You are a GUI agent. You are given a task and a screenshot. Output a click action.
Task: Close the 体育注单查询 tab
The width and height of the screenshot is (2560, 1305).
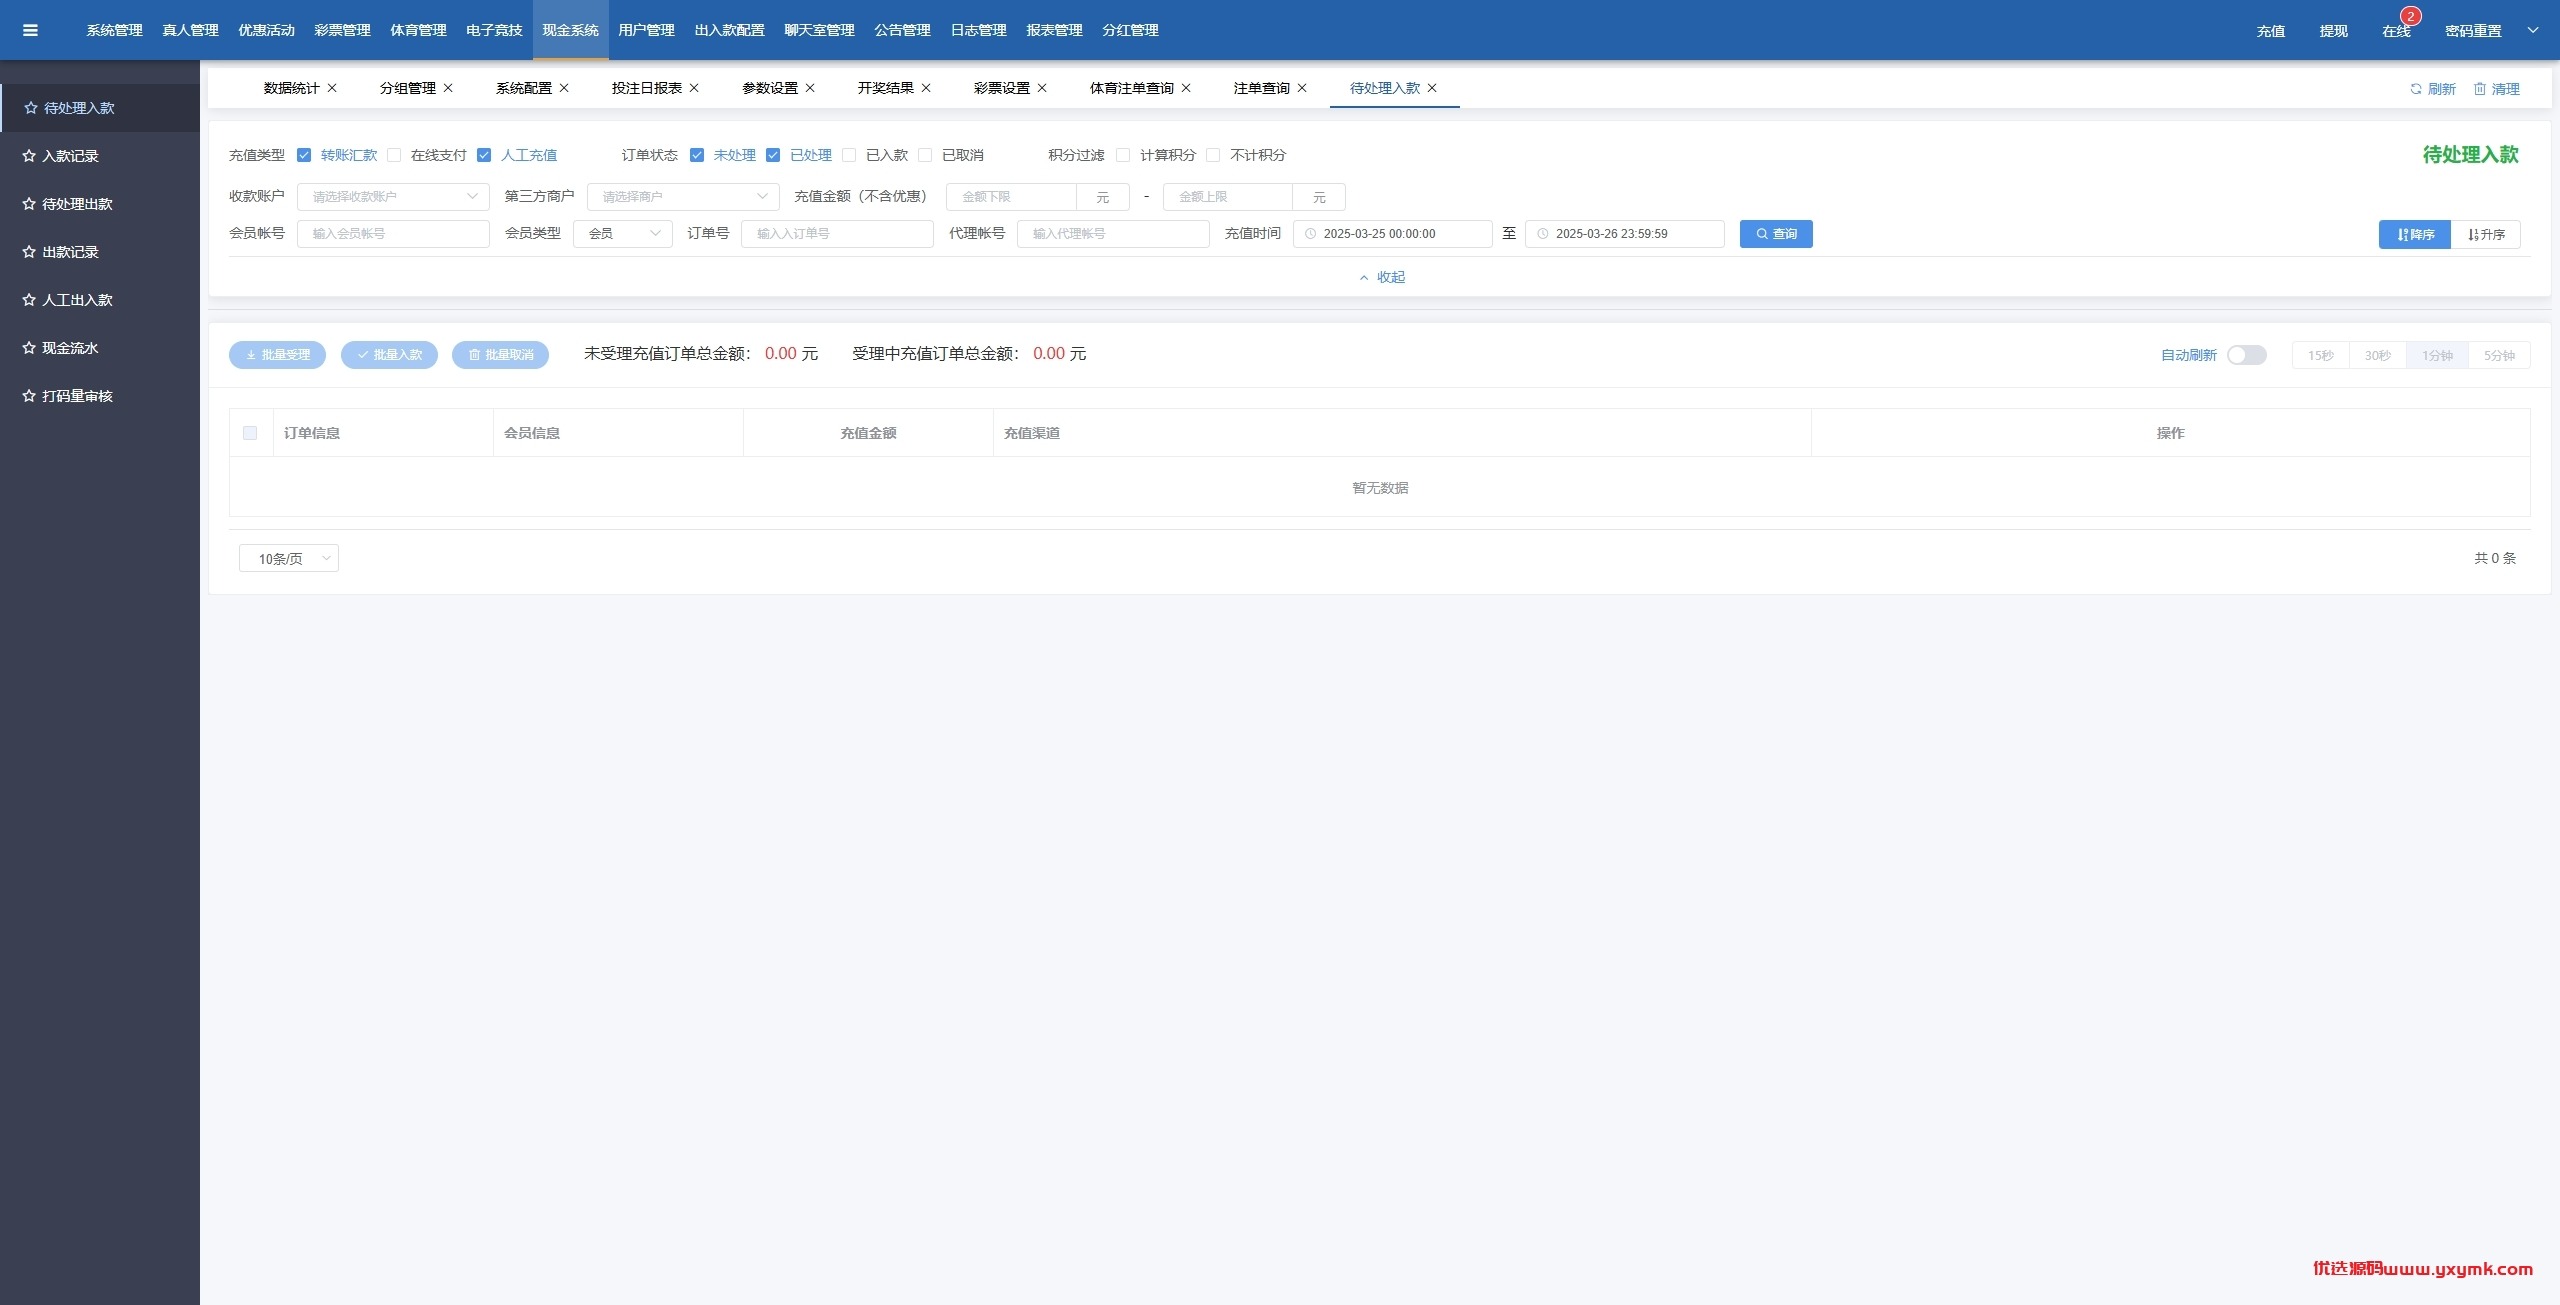click(1186, 88)
